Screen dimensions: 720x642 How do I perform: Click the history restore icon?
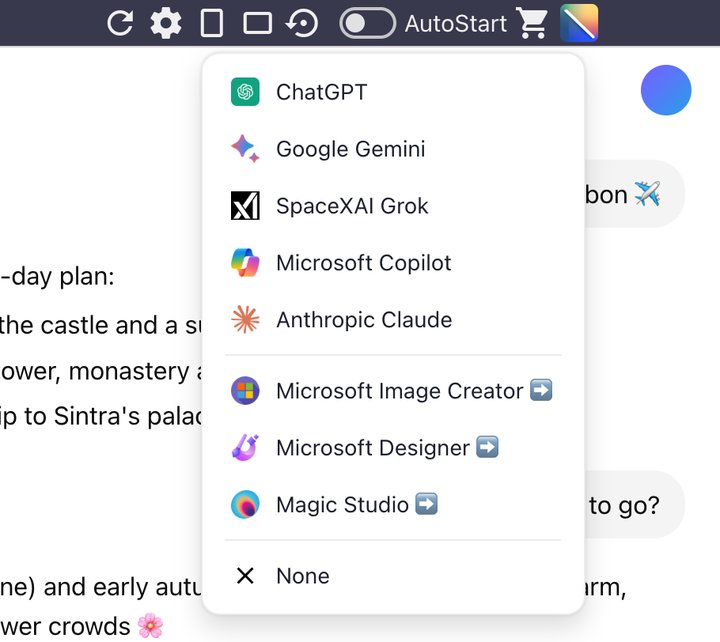[302, 23]
